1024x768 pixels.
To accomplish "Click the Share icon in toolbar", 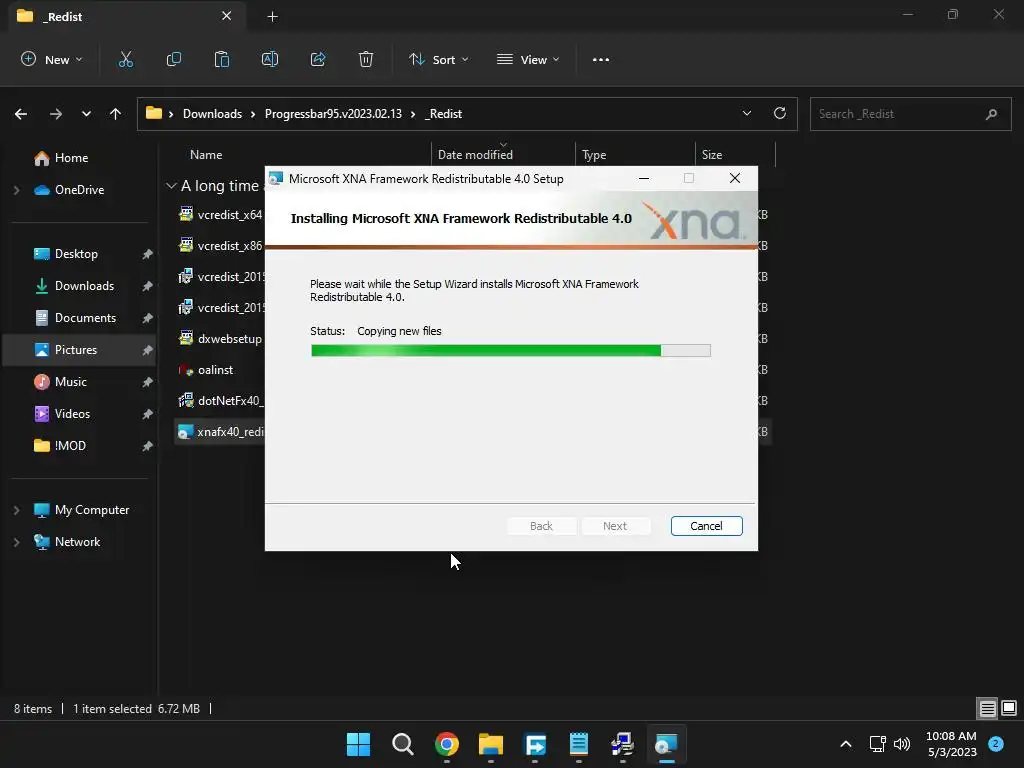I will pyautogui.click(x=318, y=59).
